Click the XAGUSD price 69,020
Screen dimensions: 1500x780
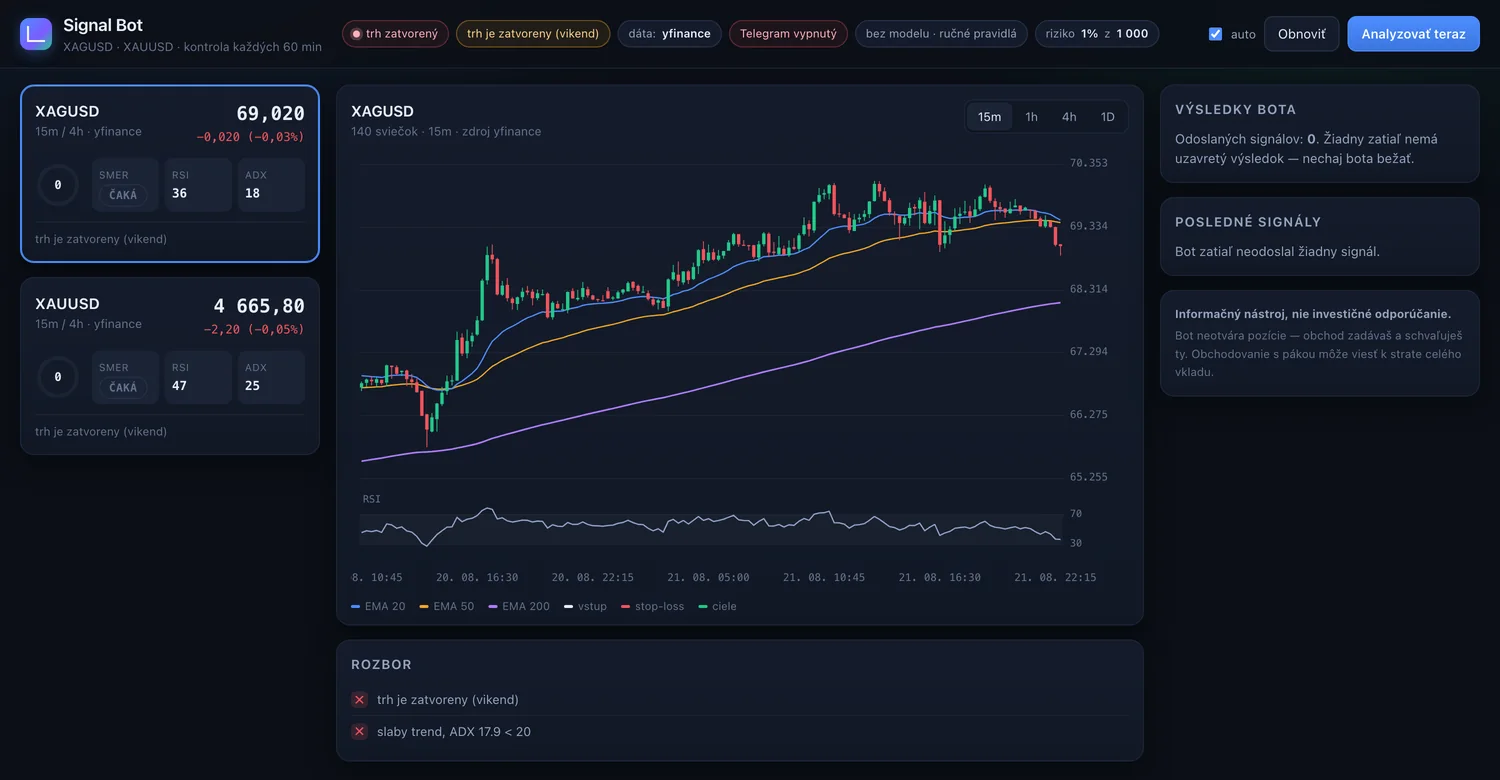coord(270,114)
